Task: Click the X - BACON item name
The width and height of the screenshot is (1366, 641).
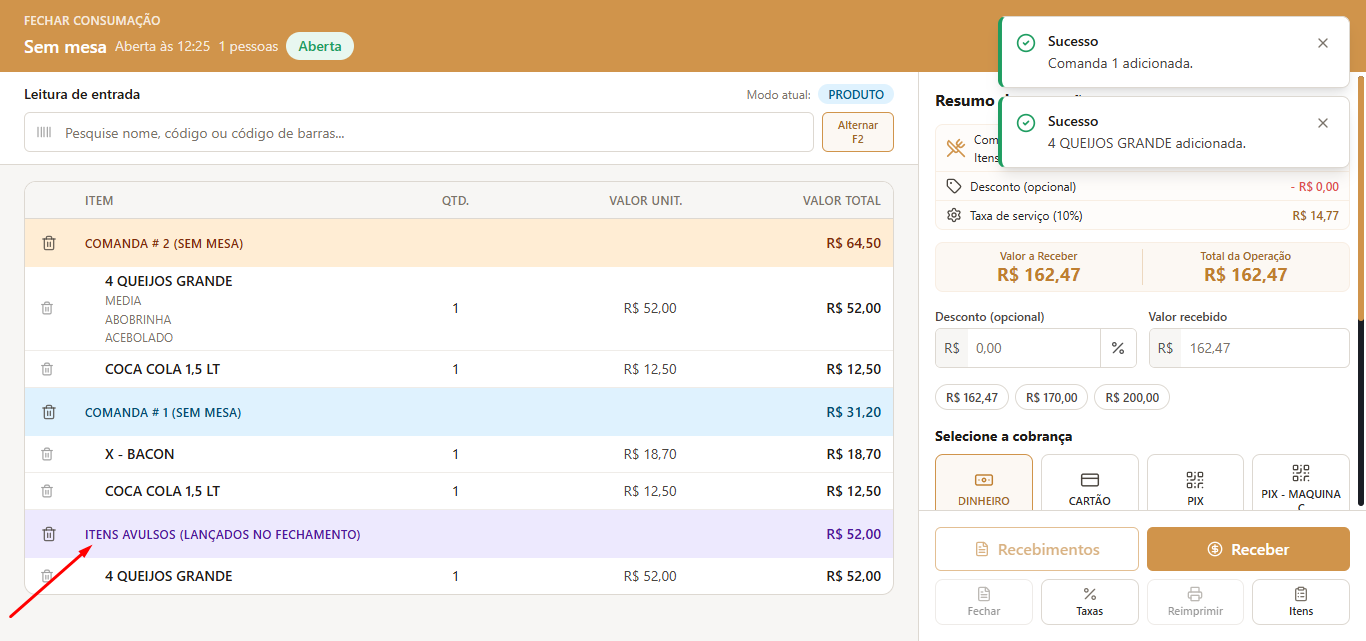Action: point(140,454)
